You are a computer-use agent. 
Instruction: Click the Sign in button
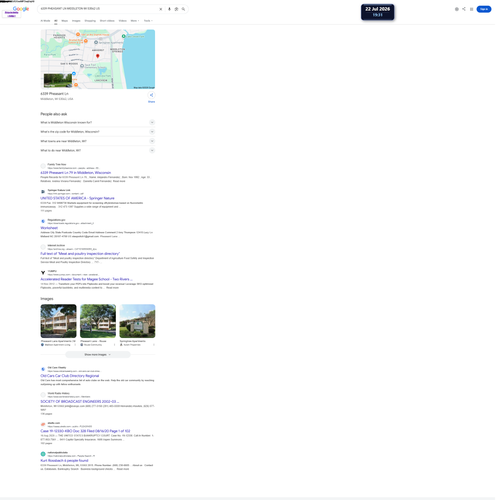484,9
